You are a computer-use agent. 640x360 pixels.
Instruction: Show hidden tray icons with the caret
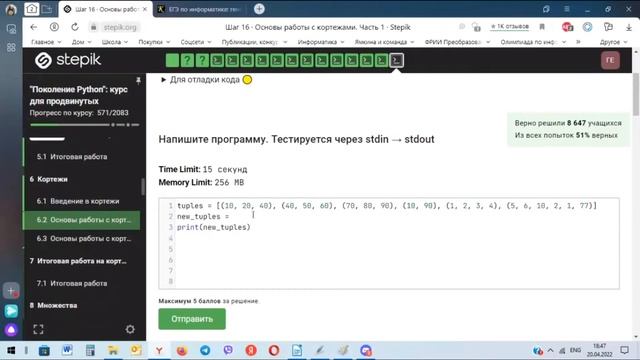[x=550, y=350]
